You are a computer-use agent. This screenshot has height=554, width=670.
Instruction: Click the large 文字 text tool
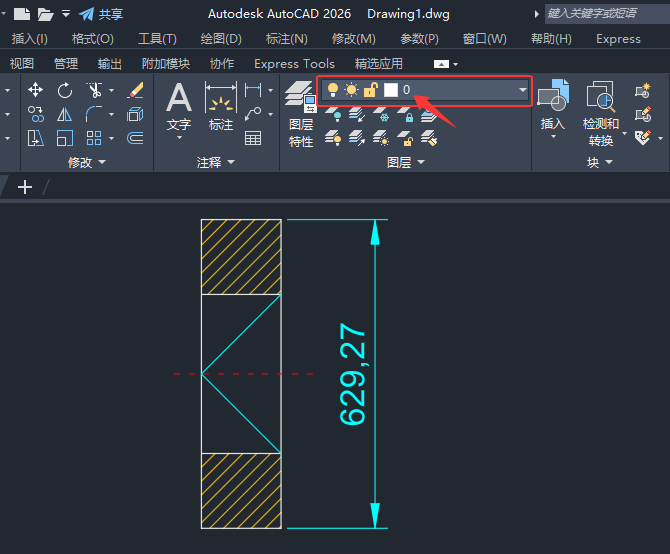click(x=179, y=106)
